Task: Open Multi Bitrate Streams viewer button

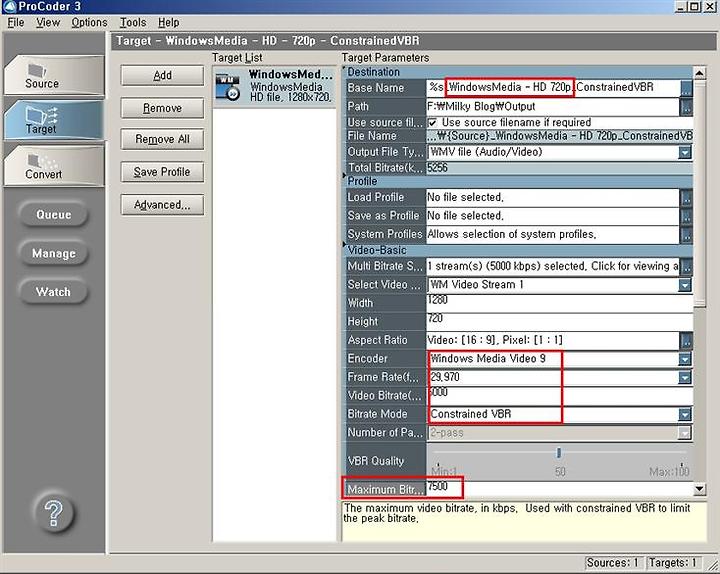Action: [686, 266]
